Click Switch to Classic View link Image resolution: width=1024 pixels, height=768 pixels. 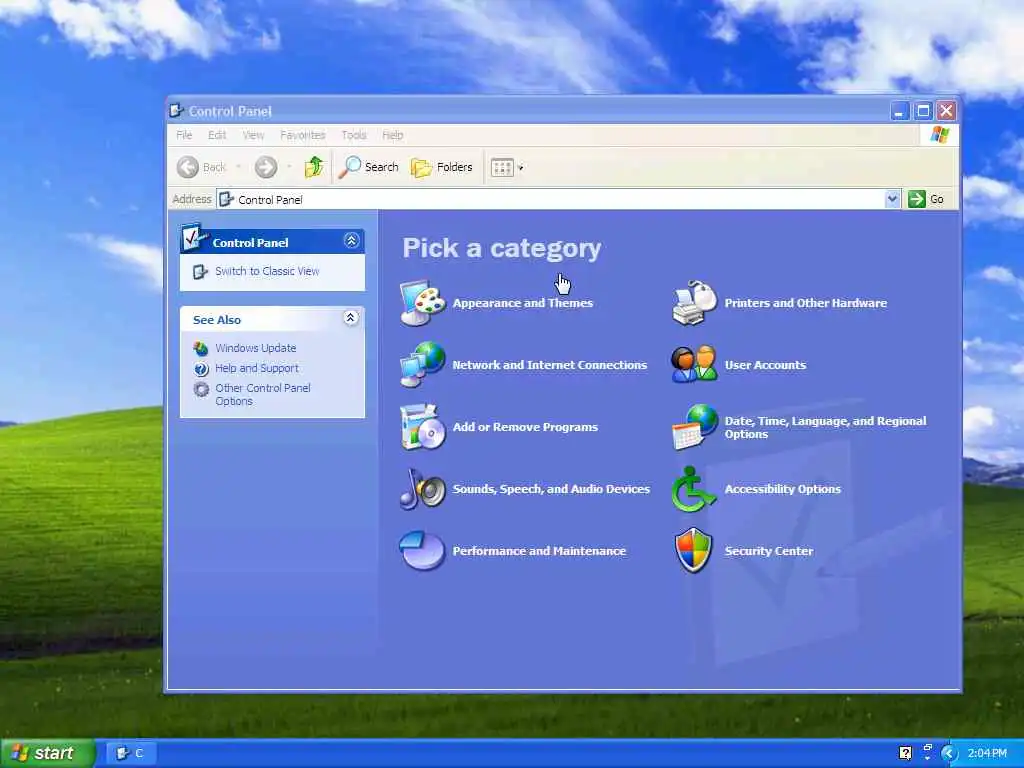(267, 271)
